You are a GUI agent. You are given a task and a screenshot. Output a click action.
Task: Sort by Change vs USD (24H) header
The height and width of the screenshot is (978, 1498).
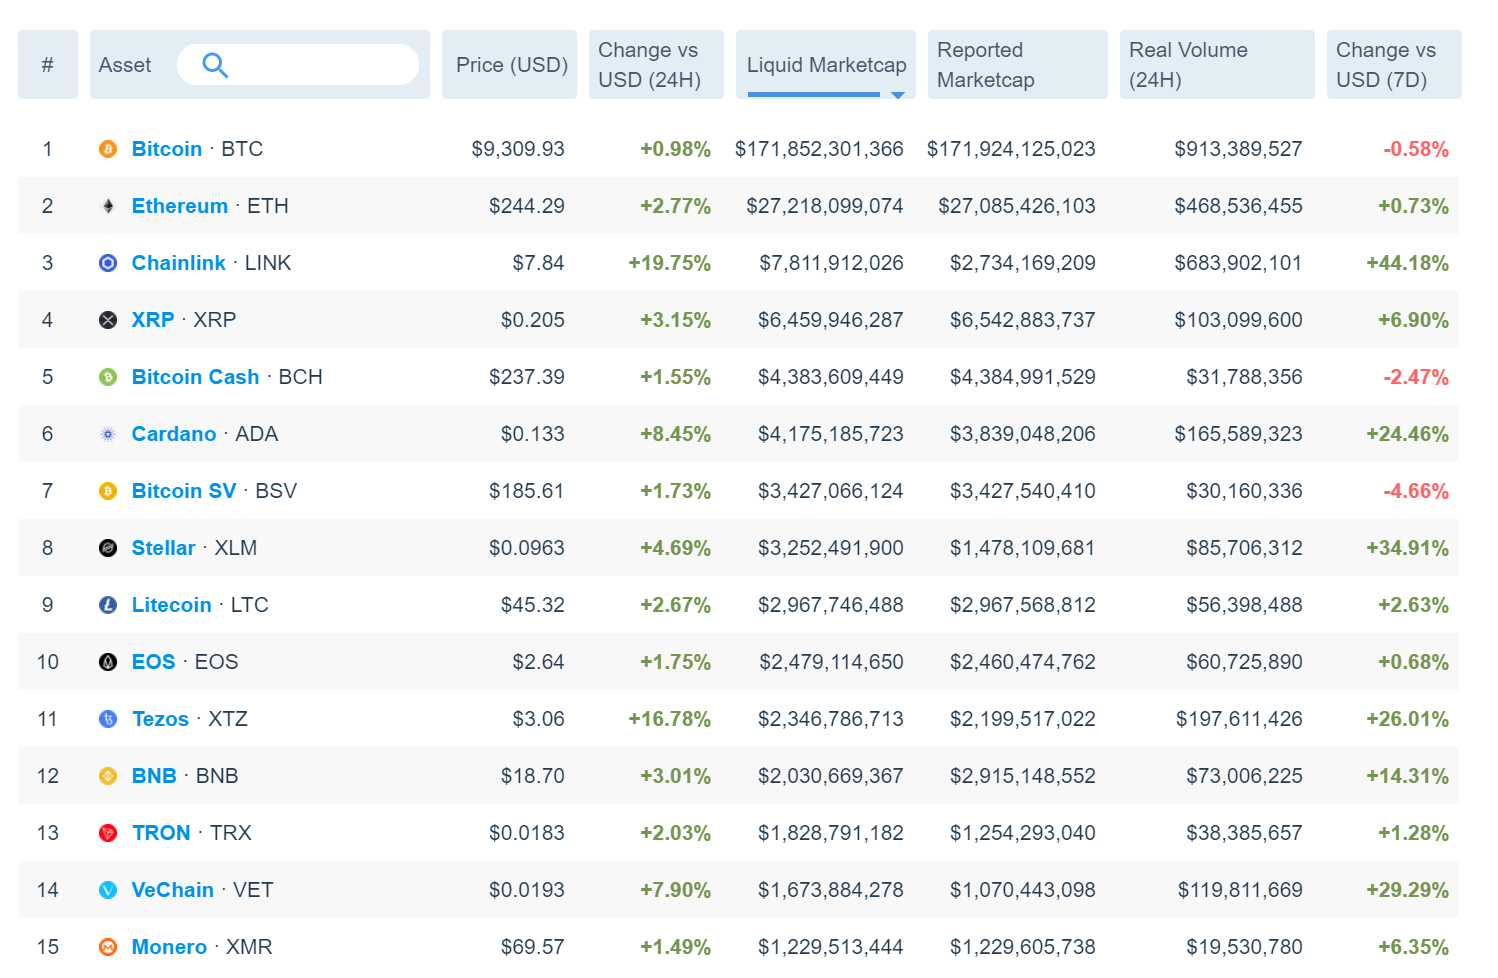656,65
